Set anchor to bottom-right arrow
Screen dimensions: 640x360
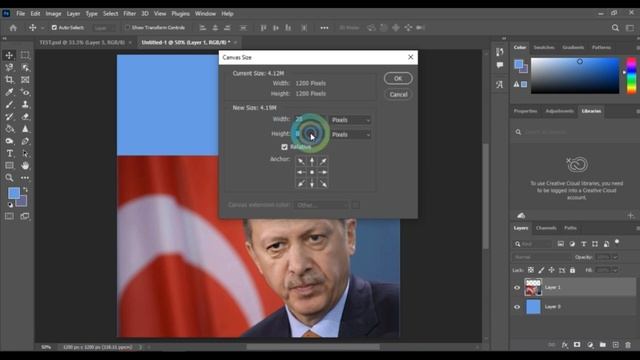[x=323, y=184]
